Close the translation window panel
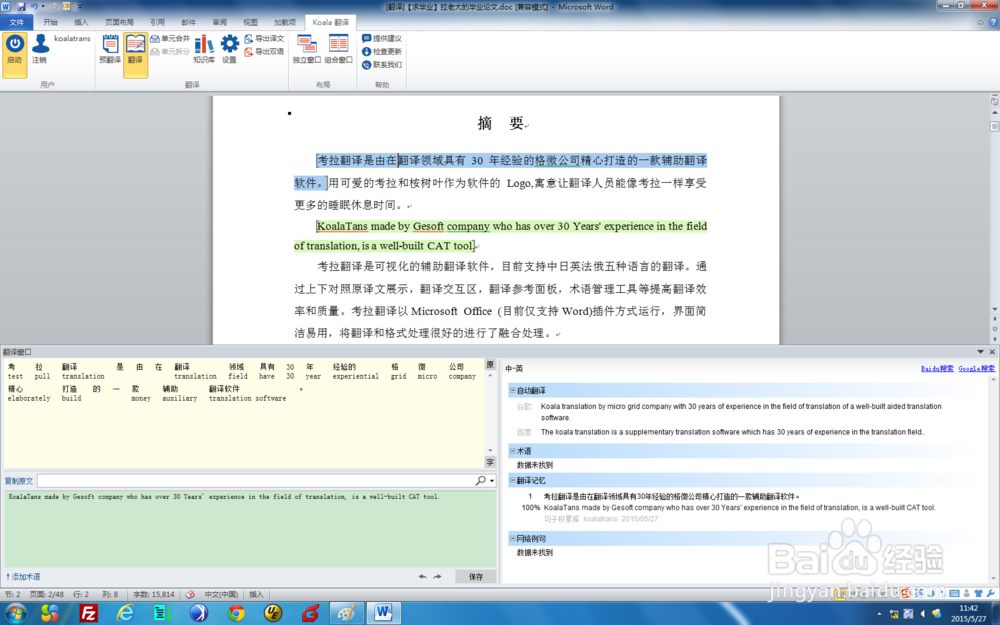 click(992, 352)
